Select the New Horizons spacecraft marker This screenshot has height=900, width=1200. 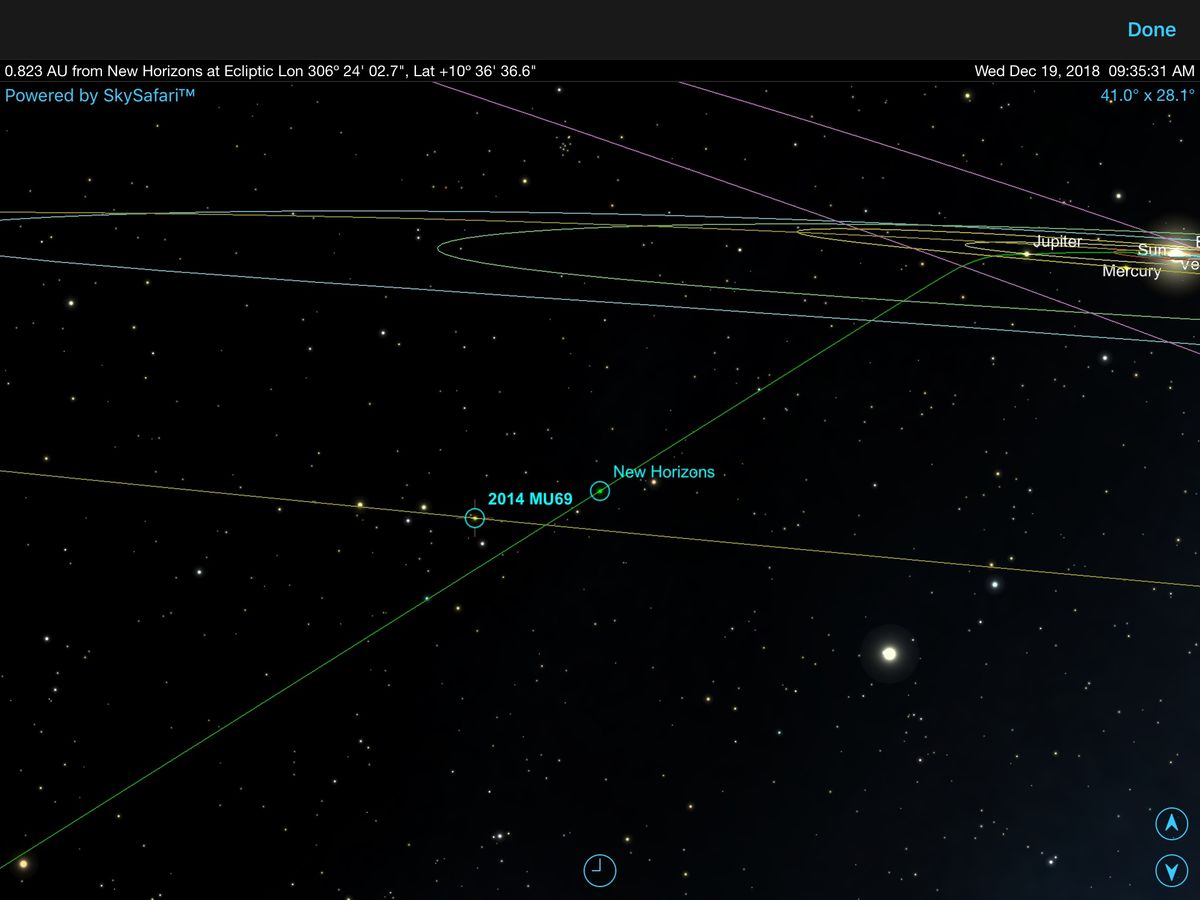[x=599, y=490]
